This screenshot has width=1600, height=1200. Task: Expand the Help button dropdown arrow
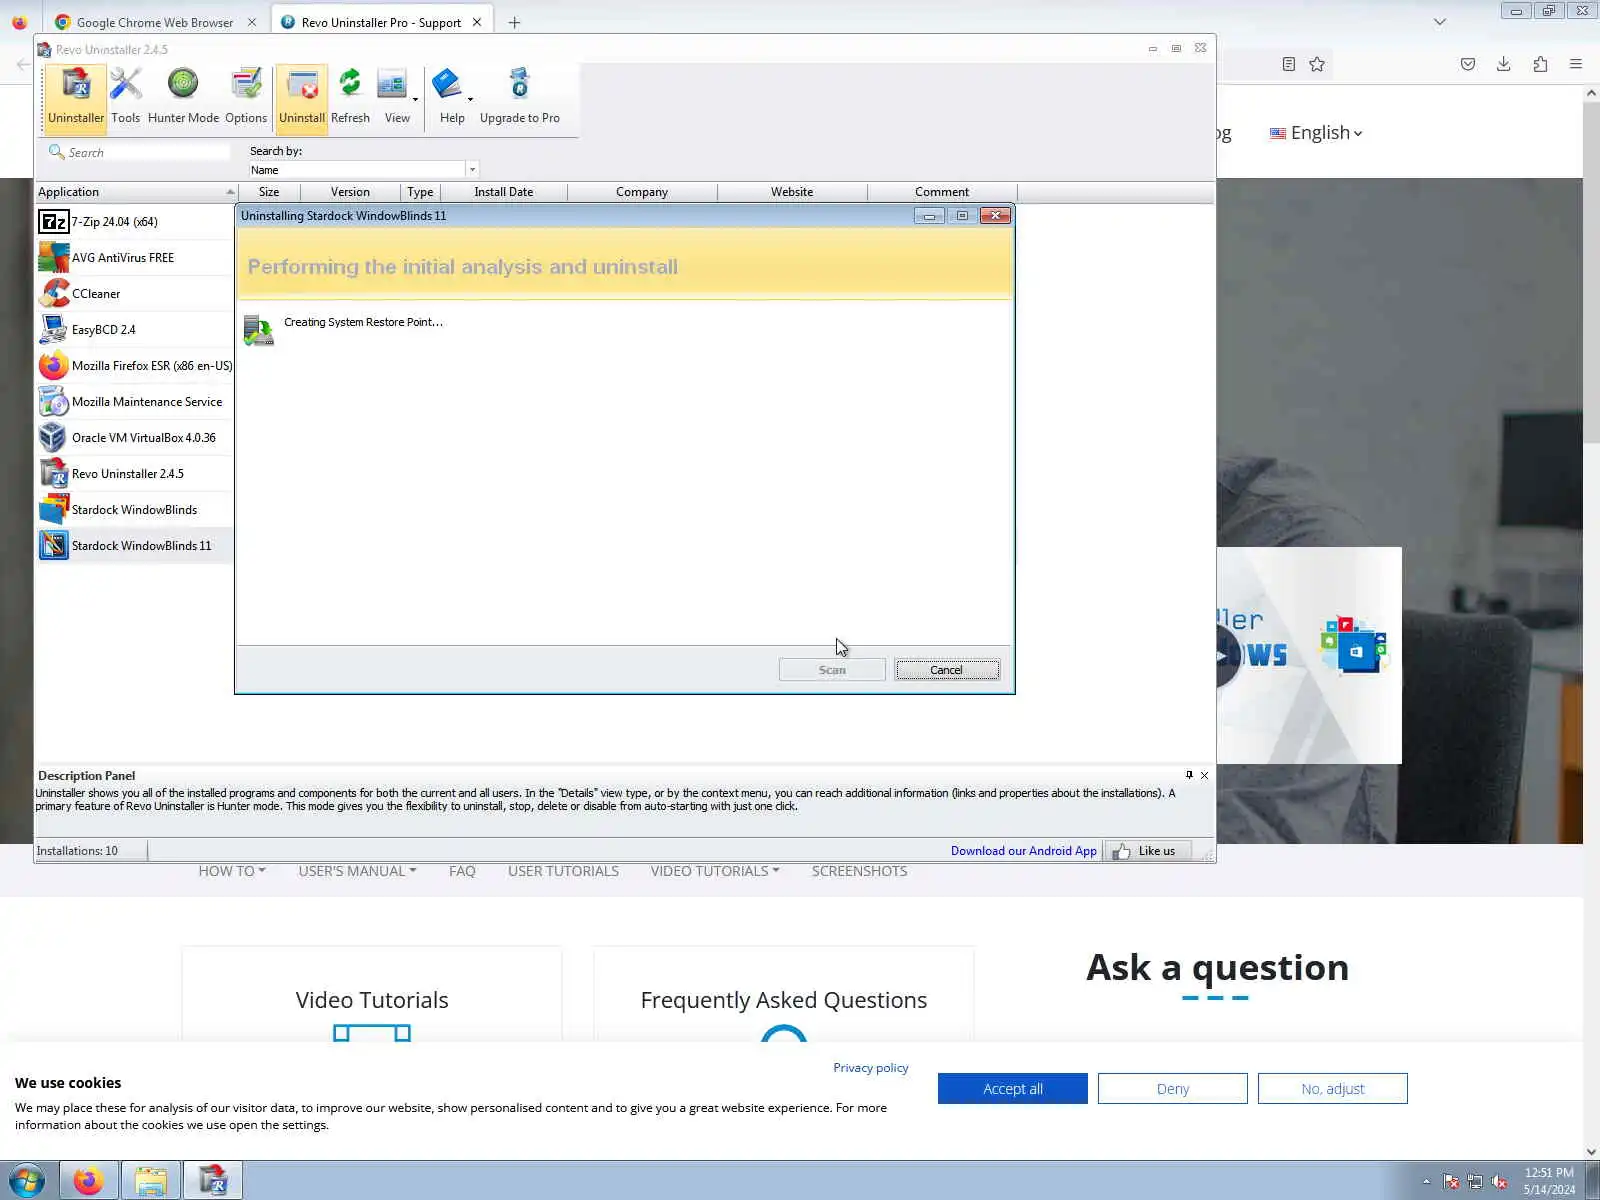pyautogui.click(x=470, y=99)
